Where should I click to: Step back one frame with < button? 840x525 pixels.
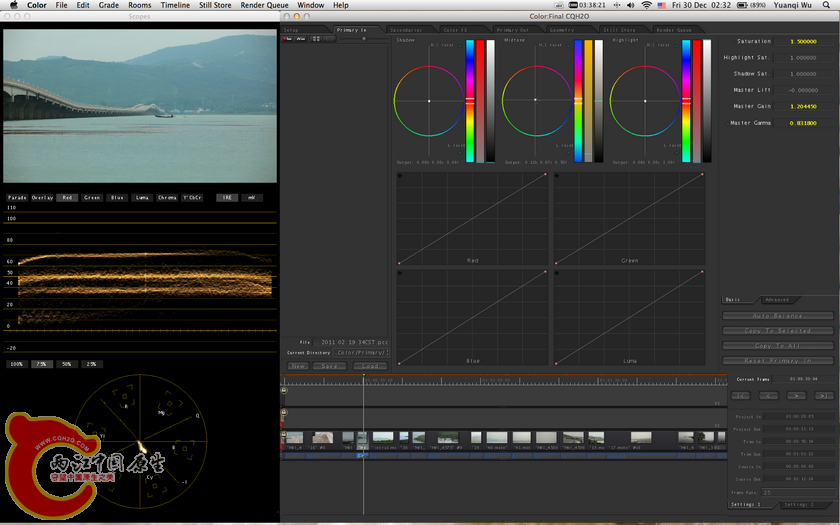point(768,395)
